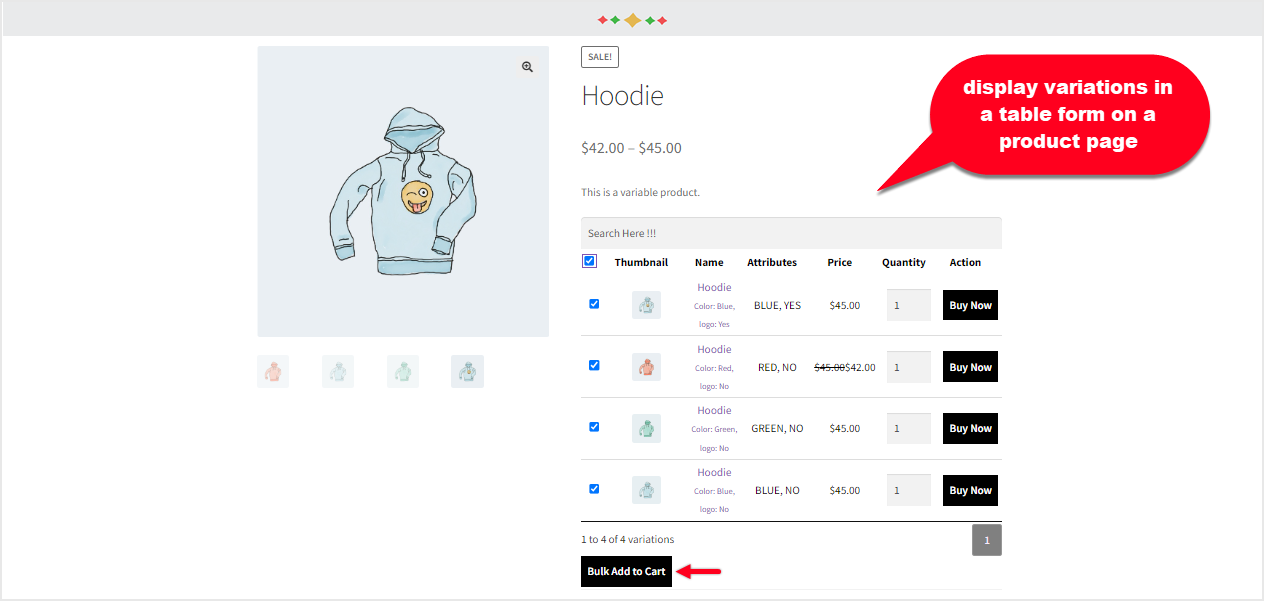The image size is (1264, 601).
Task: Click the SALE! badge above the title
Action: (599, 56)
